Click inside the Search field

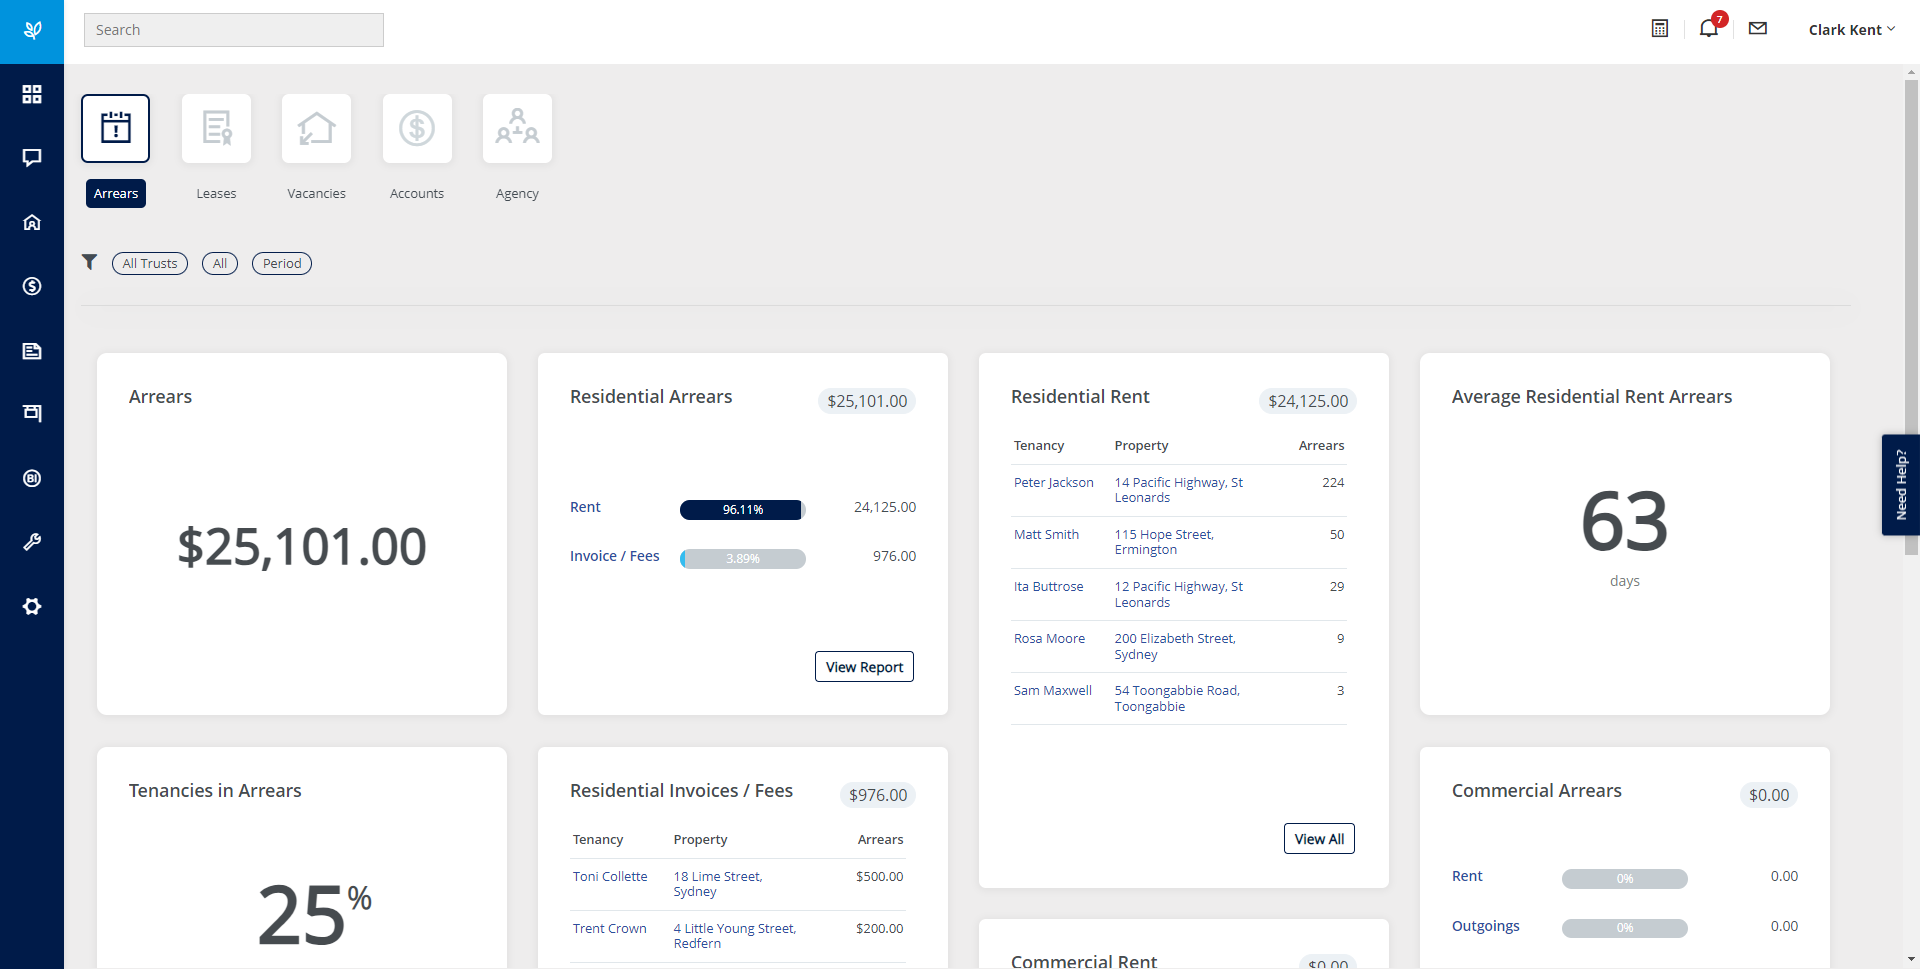coord(233,29)
